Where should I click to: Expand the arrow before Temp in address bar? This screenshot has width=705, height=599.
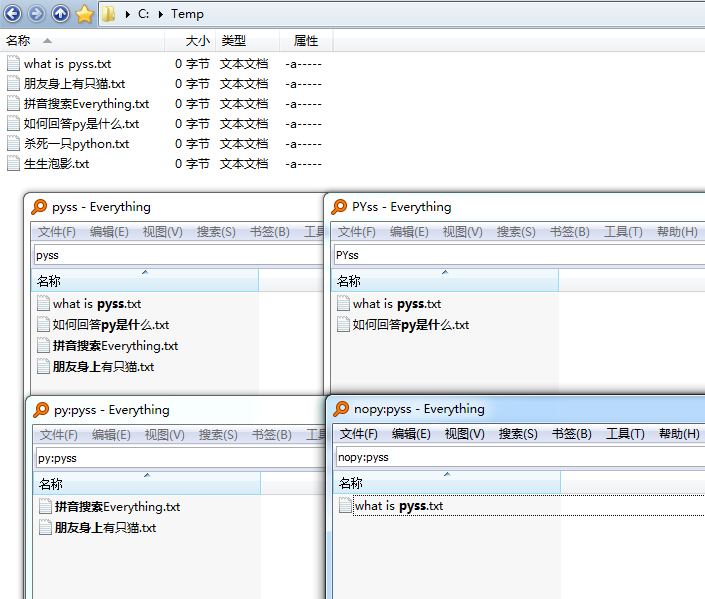pyautogui.click(x=162, y=14)
